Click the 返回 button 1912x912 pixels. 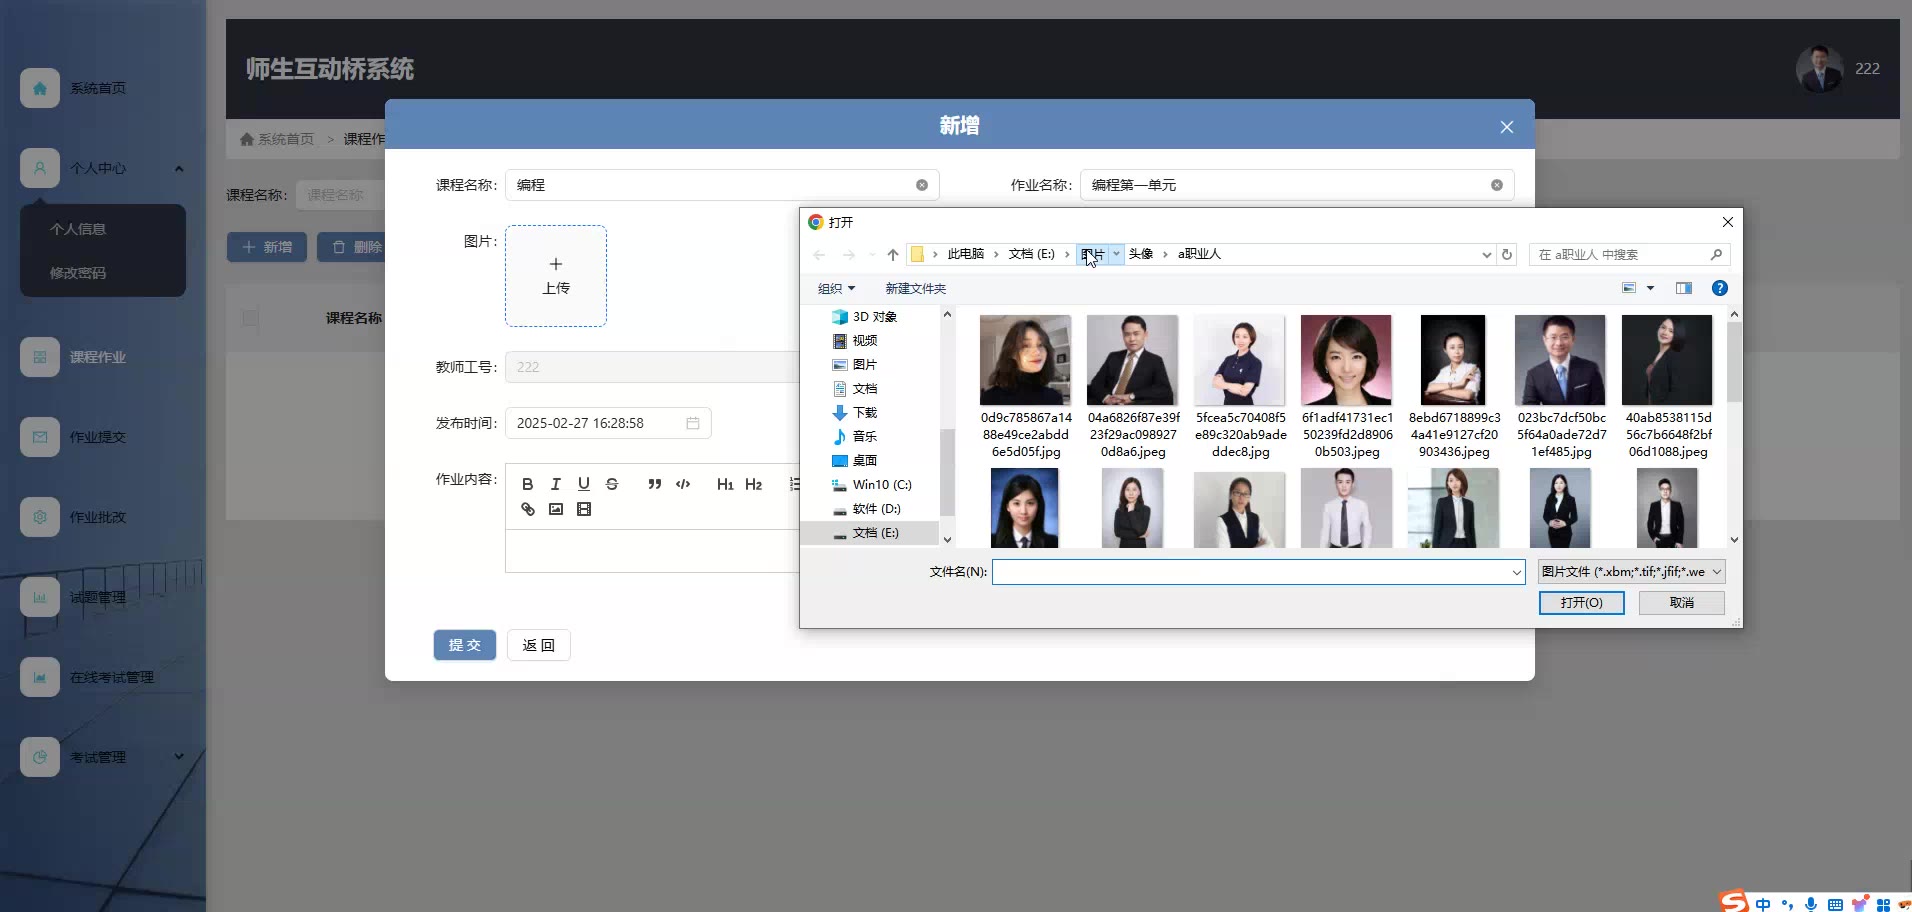point(539,645)
